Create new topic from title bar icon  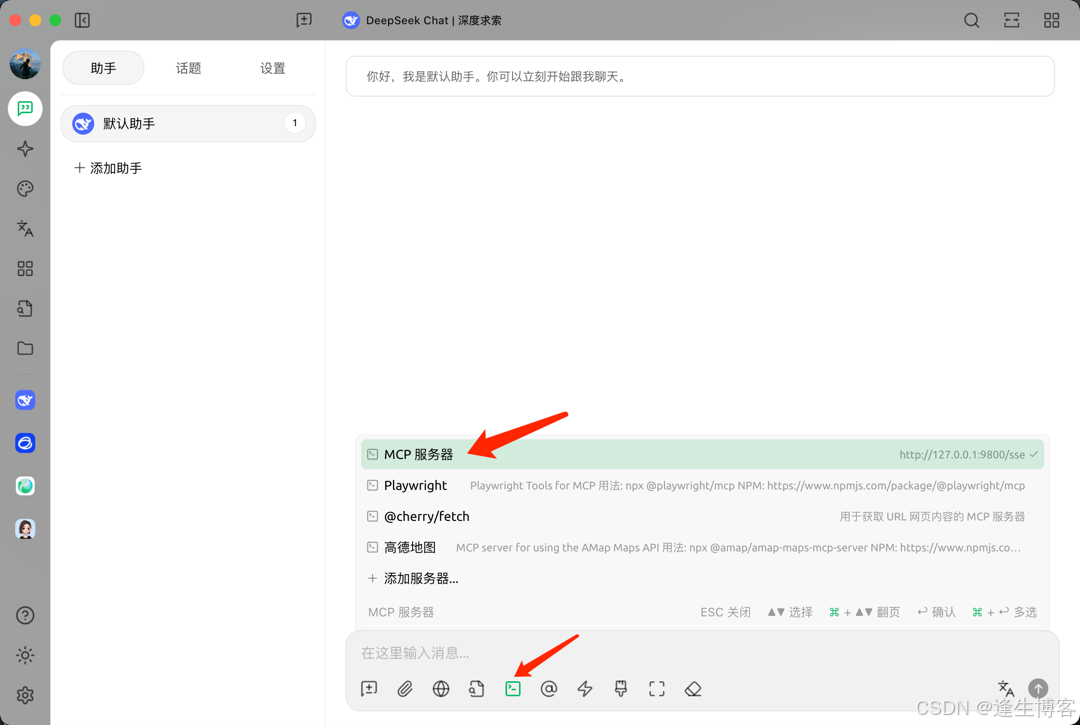point(304,21)
